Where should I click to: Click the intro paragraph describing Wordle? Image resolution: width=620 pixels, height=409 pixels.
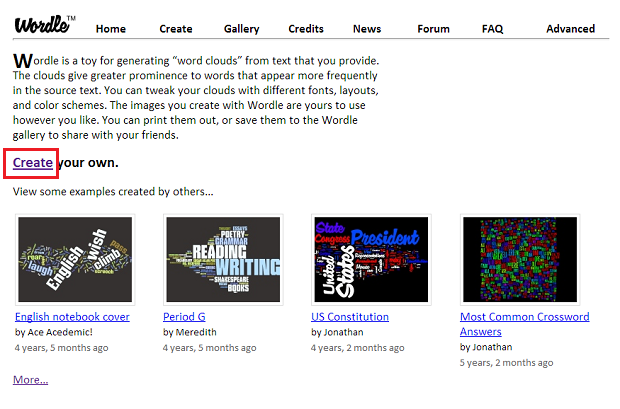pos(196,98)
